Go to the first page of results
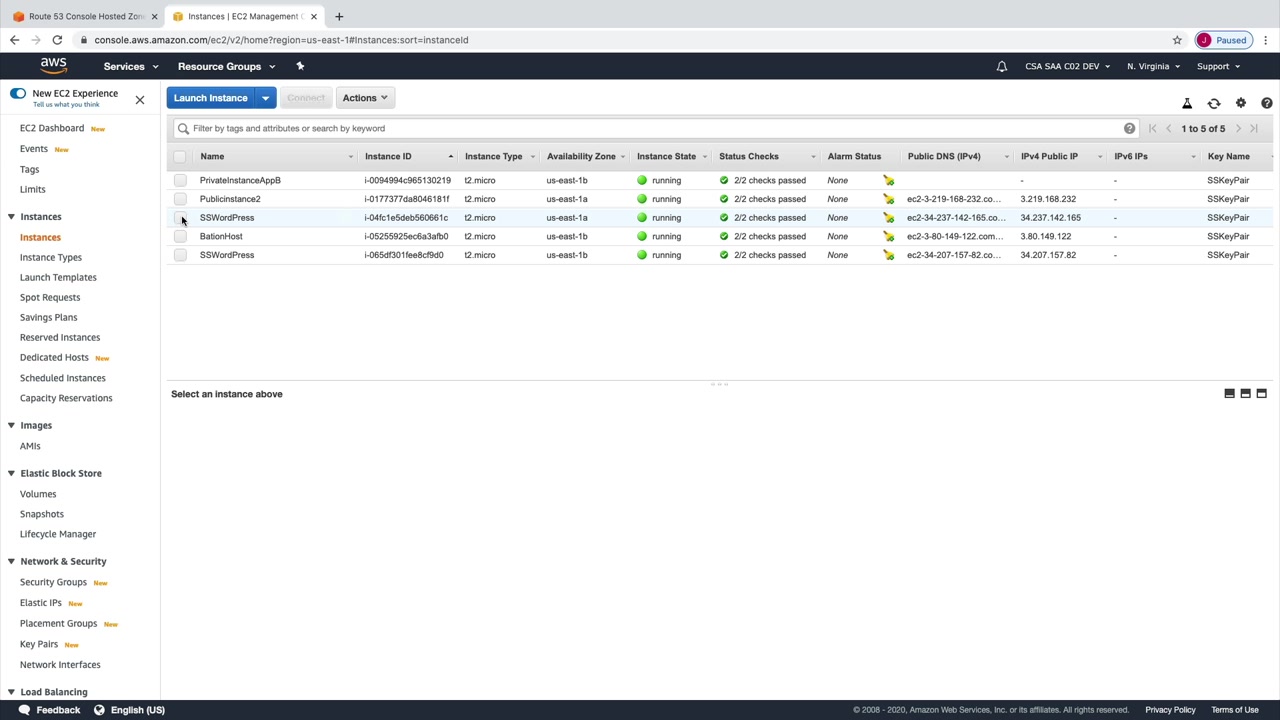This screenshot has width=1280, height=720. (1152, 128)
